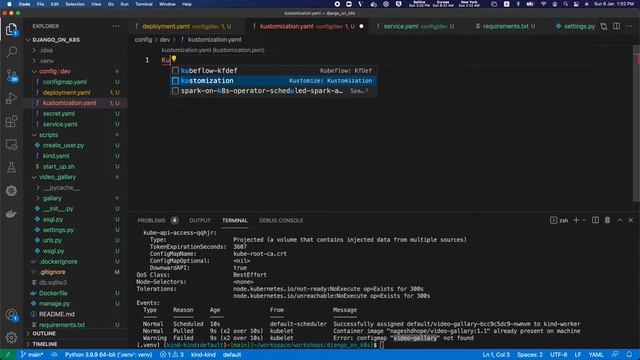Screen dimensions: 640x360
Task: Switch to settings.py editor tab
Action: coord(575,26)
